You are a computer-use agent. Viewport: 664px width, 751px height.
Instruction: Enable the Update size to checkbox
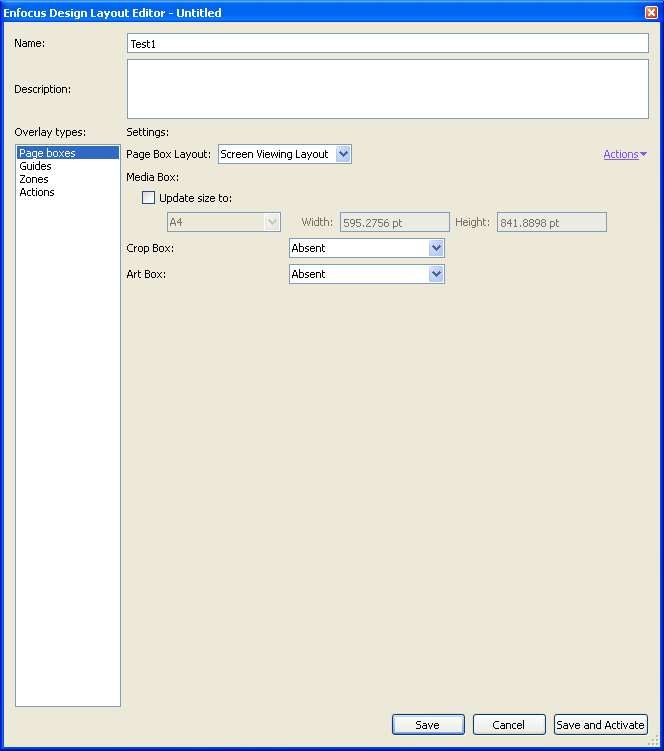pos(149,198)
